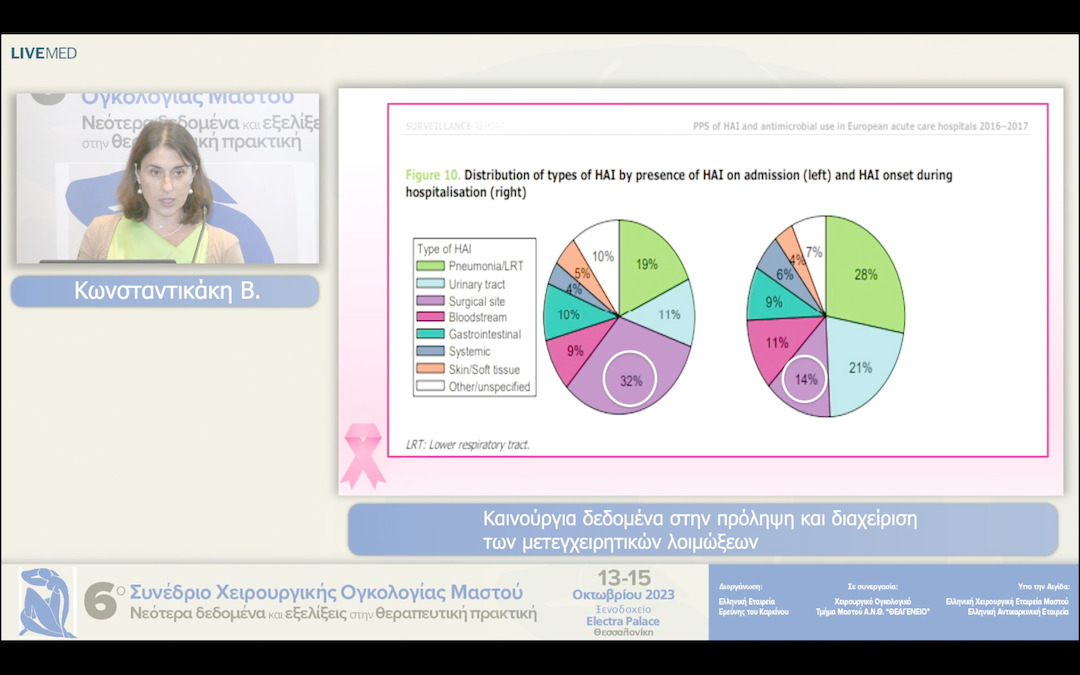Select the speaker video thumbnail
Screen dimensions: 1080x675
tap(167, 178)
